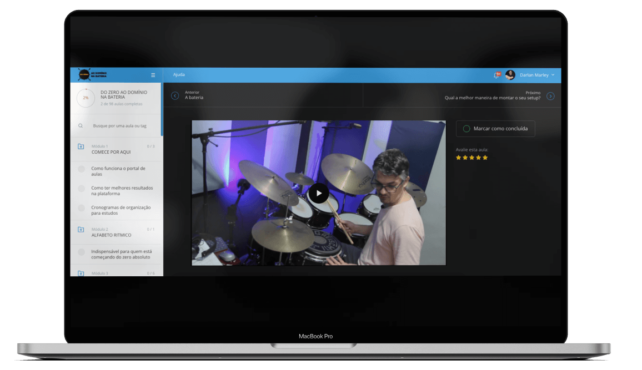Mark 'Como funciona o portal de aulas' complete circle

[81, 169]
